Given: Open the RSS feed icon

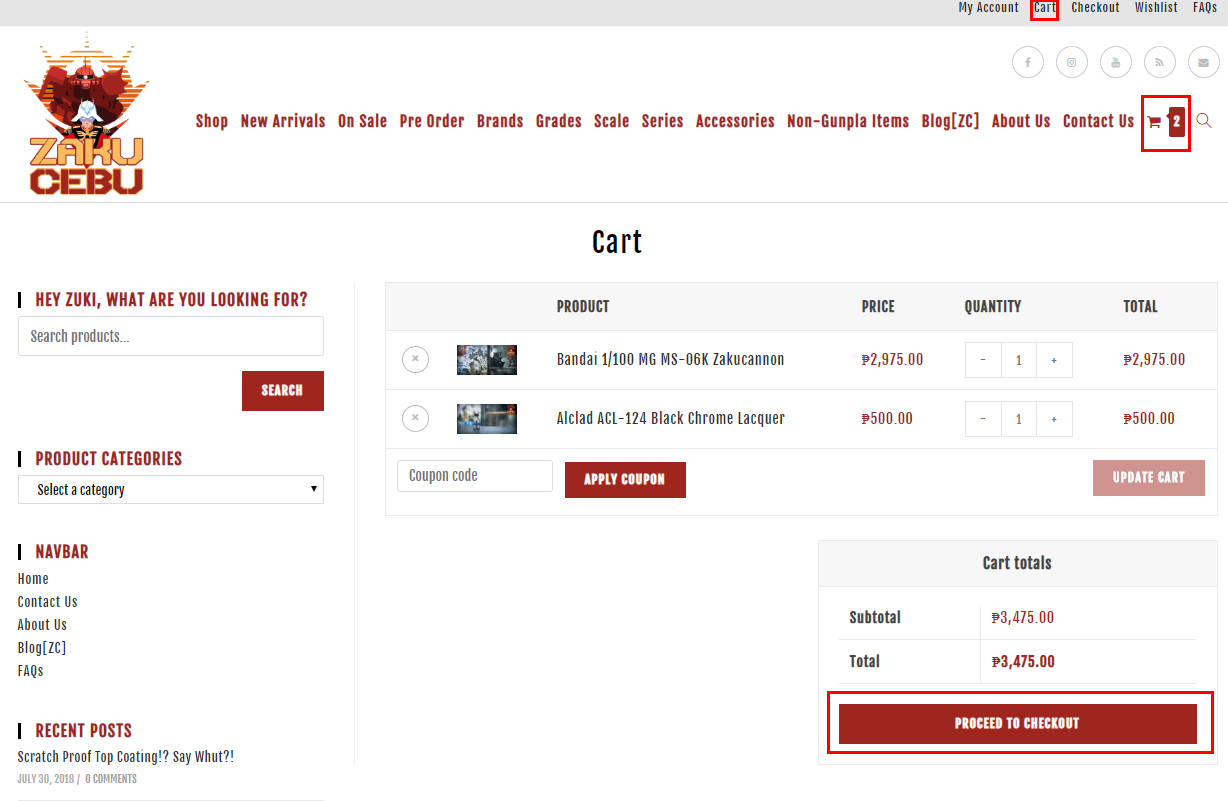Looking at the screenshot, I should pos(1160,62).
